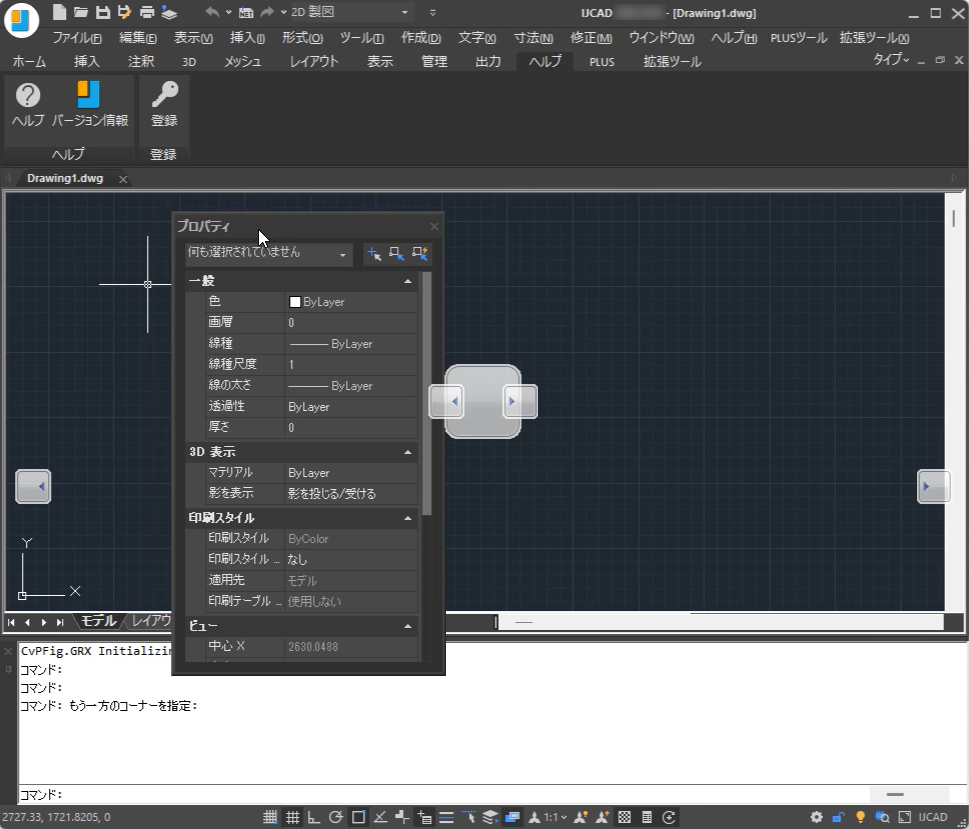Toggle polar tracking in status bar
Image resolution: width=969 pixels, height=829 pixels.
click(x=336, y=817)
